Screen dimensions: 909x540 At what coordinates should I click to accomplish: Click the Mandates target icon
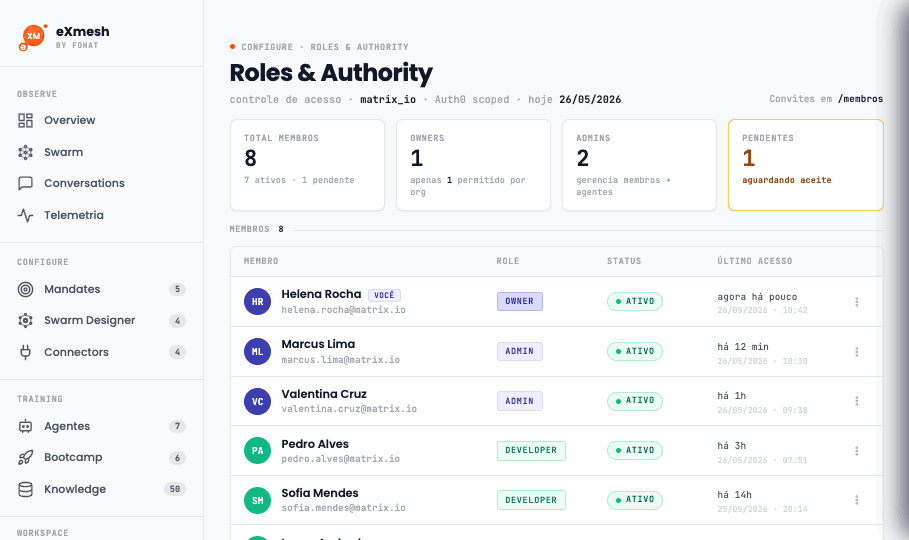point(26,289)
